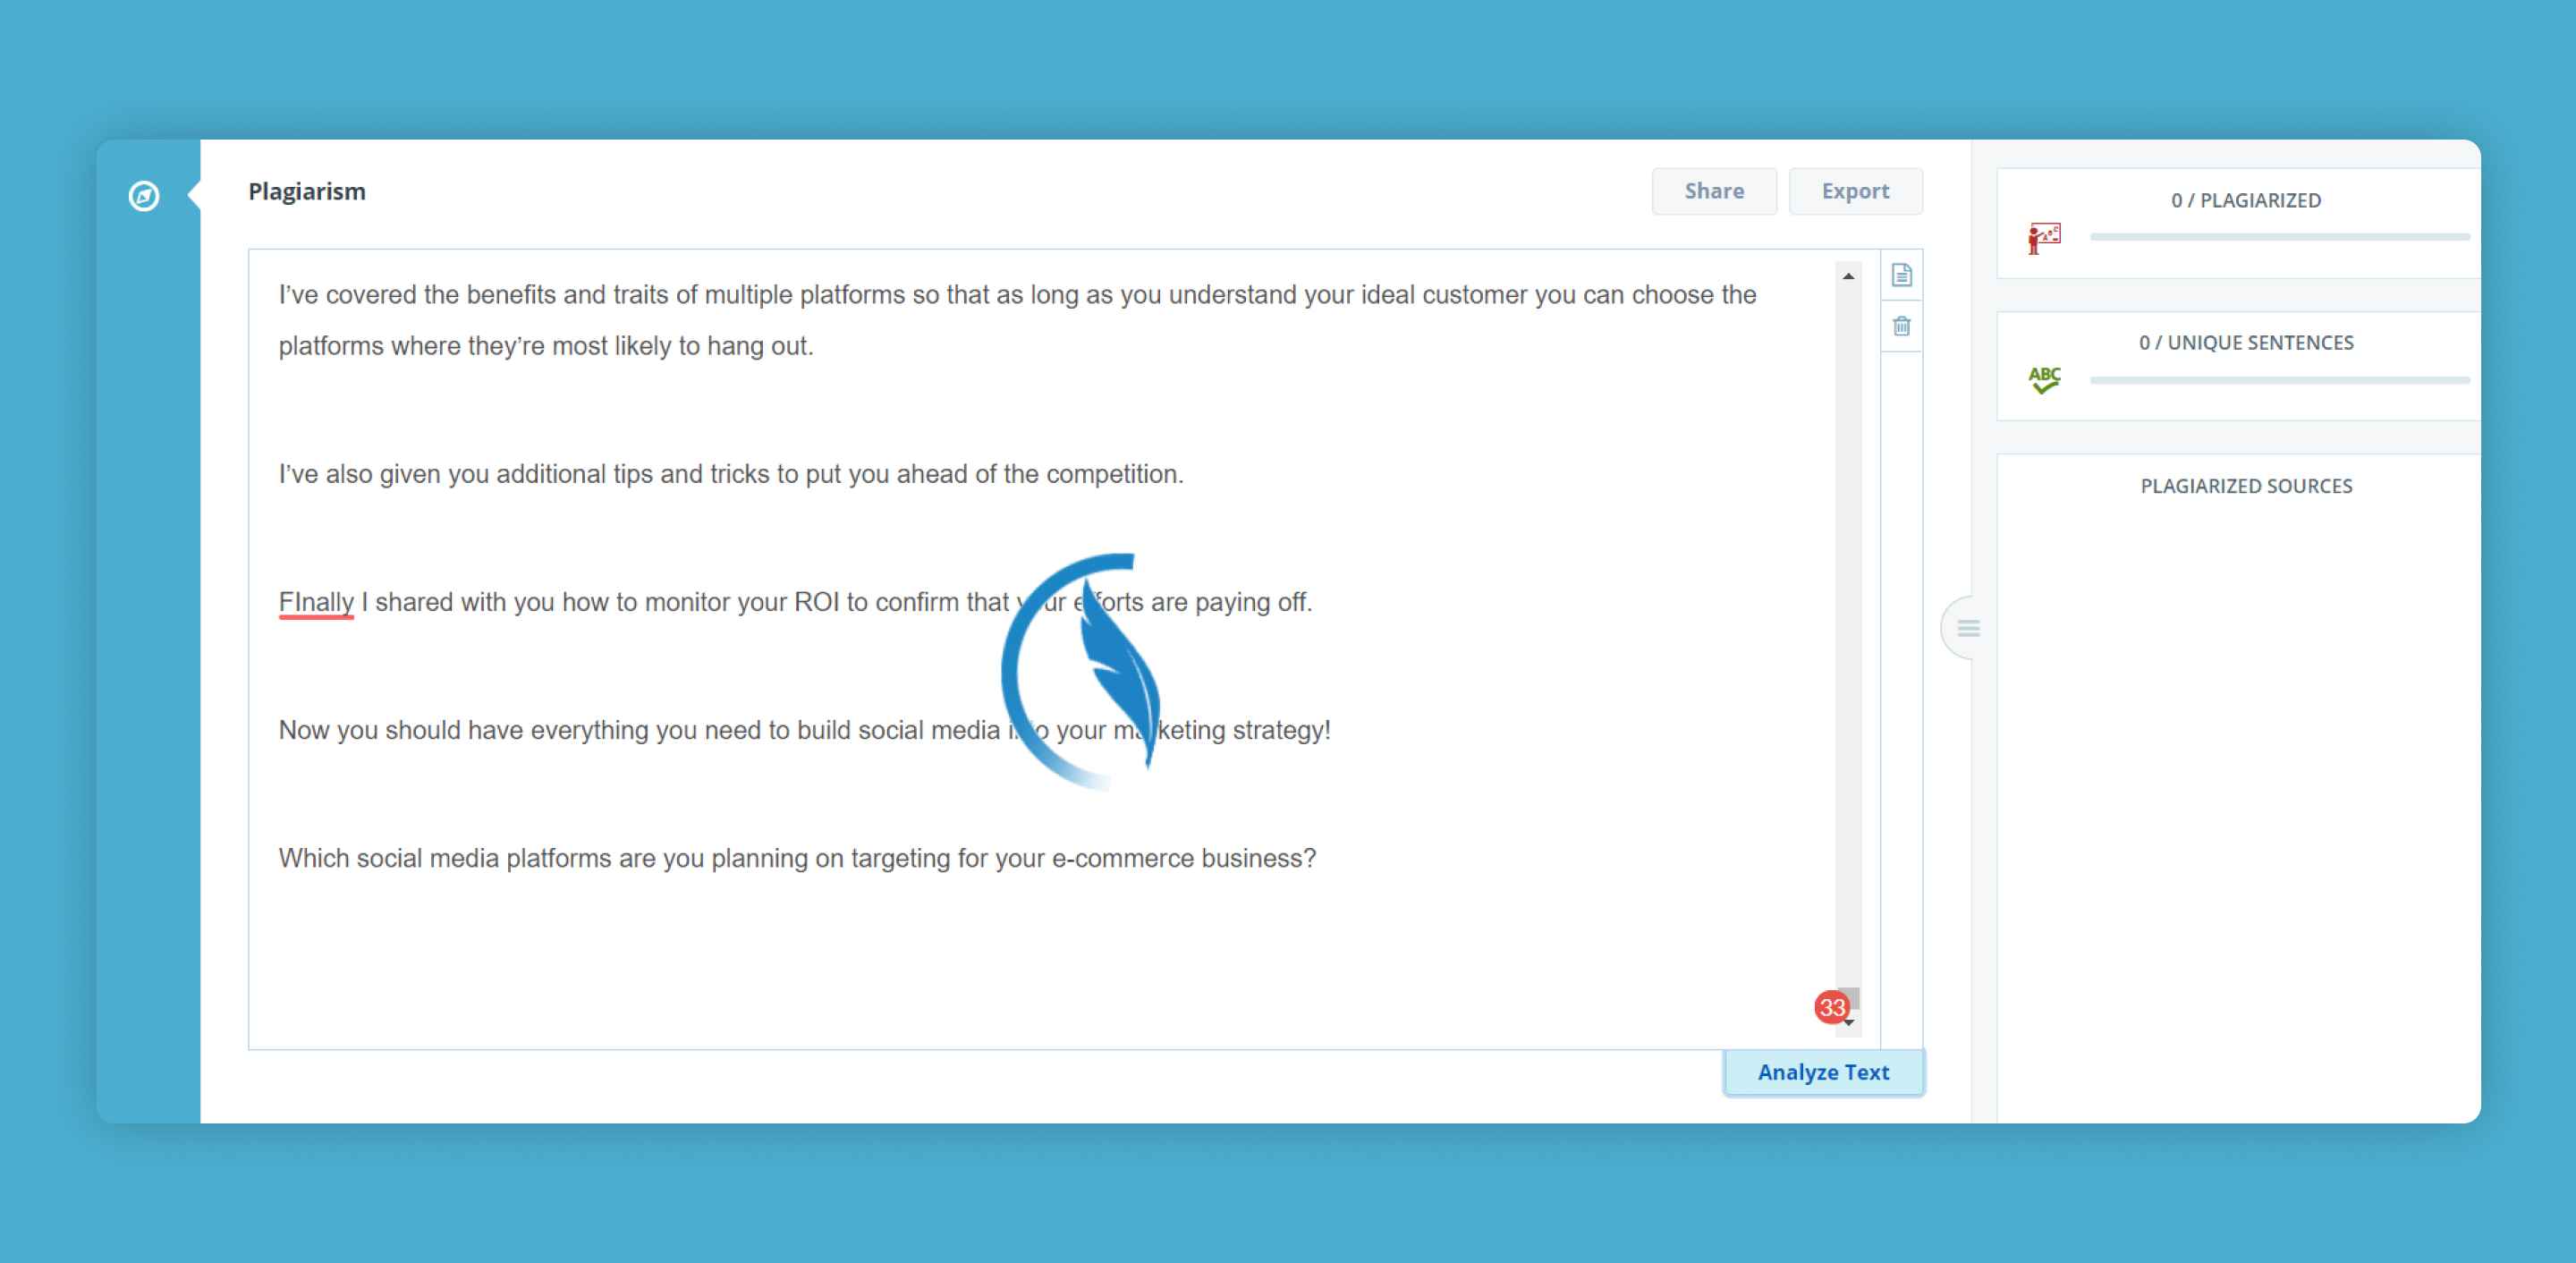Click the 0 / PLAGIARIZED results label

(x=2246, y=200)
